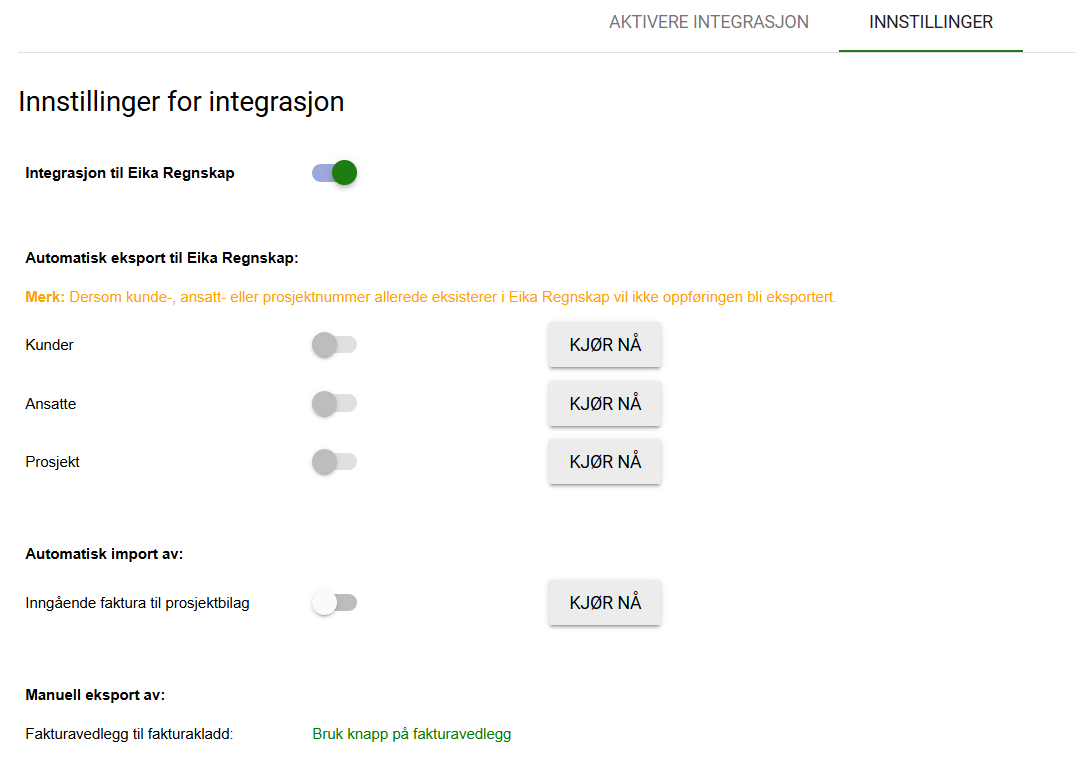Run Kunder export with Kjør nå

coord(605,345)
